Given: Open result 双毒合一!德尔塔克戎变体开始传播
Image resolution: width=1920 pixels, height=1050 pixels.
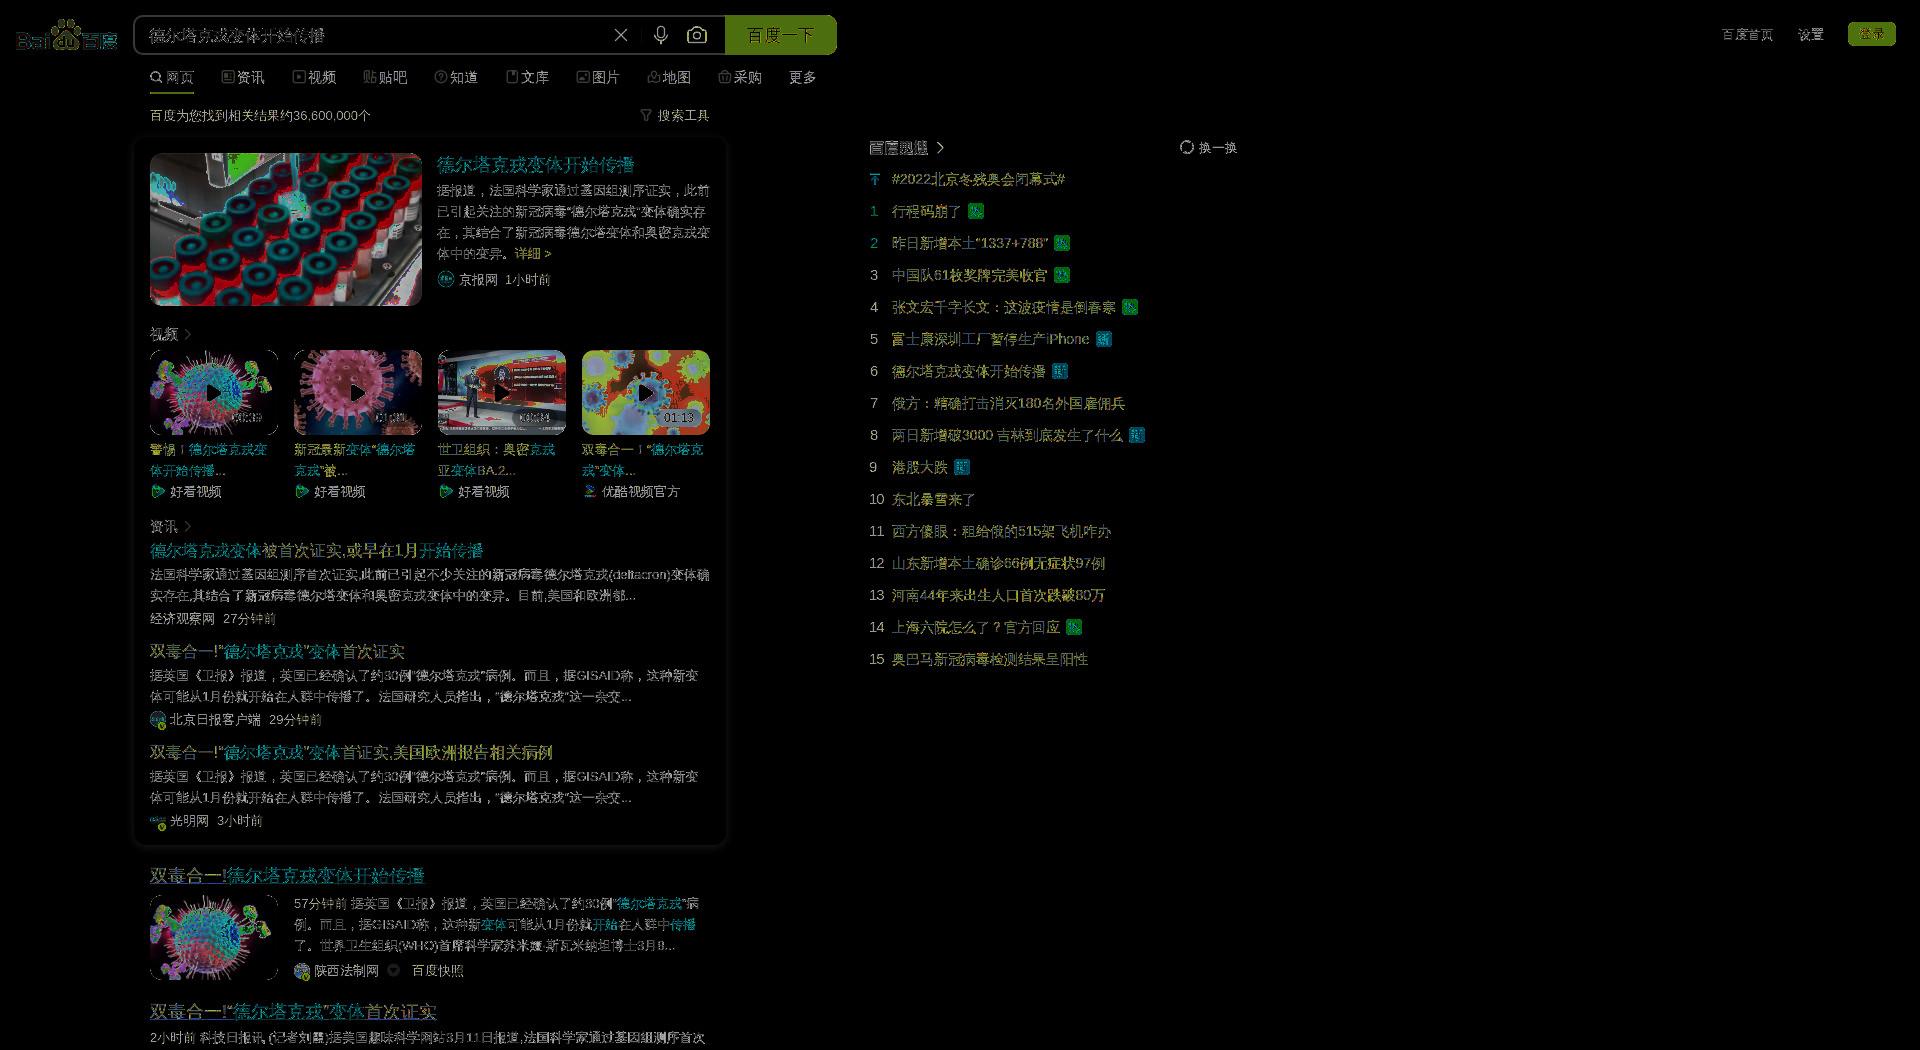Looking at the screenshot, I should tap(287, 876).
